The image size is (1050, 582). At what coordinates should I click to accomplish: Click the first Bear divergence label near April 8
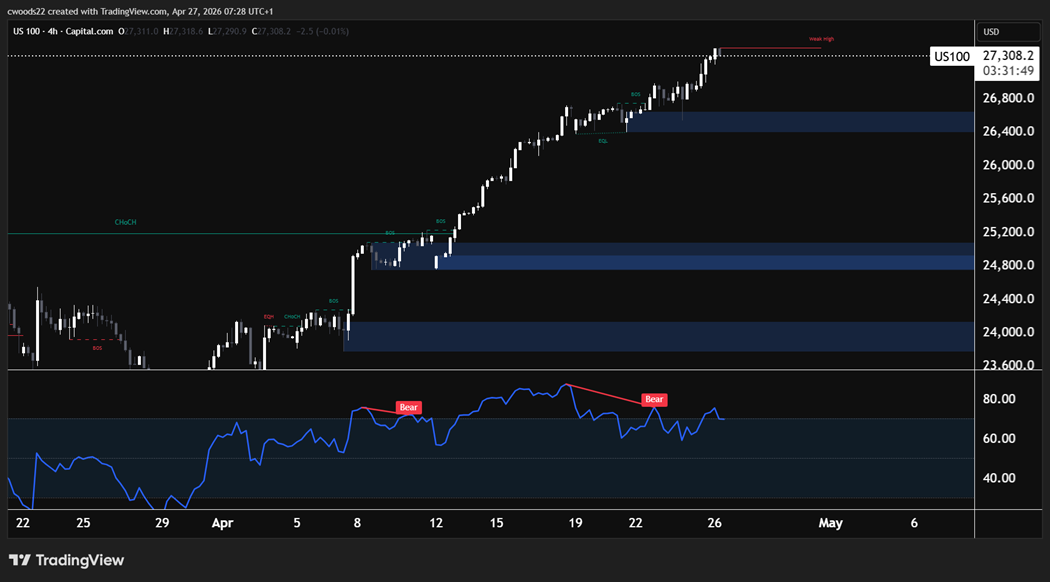(408, 407)
